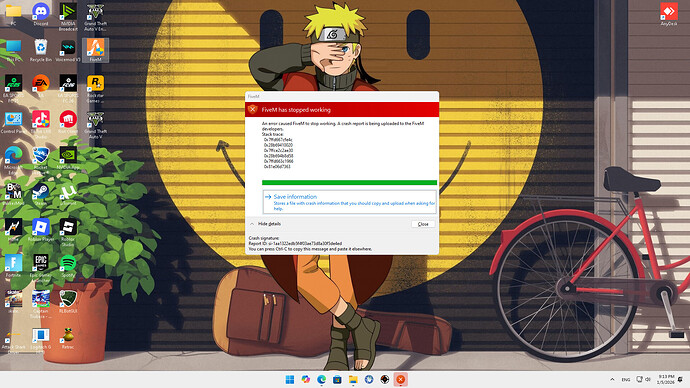Click the ENG language indicator in tray

tap(626, 379)
